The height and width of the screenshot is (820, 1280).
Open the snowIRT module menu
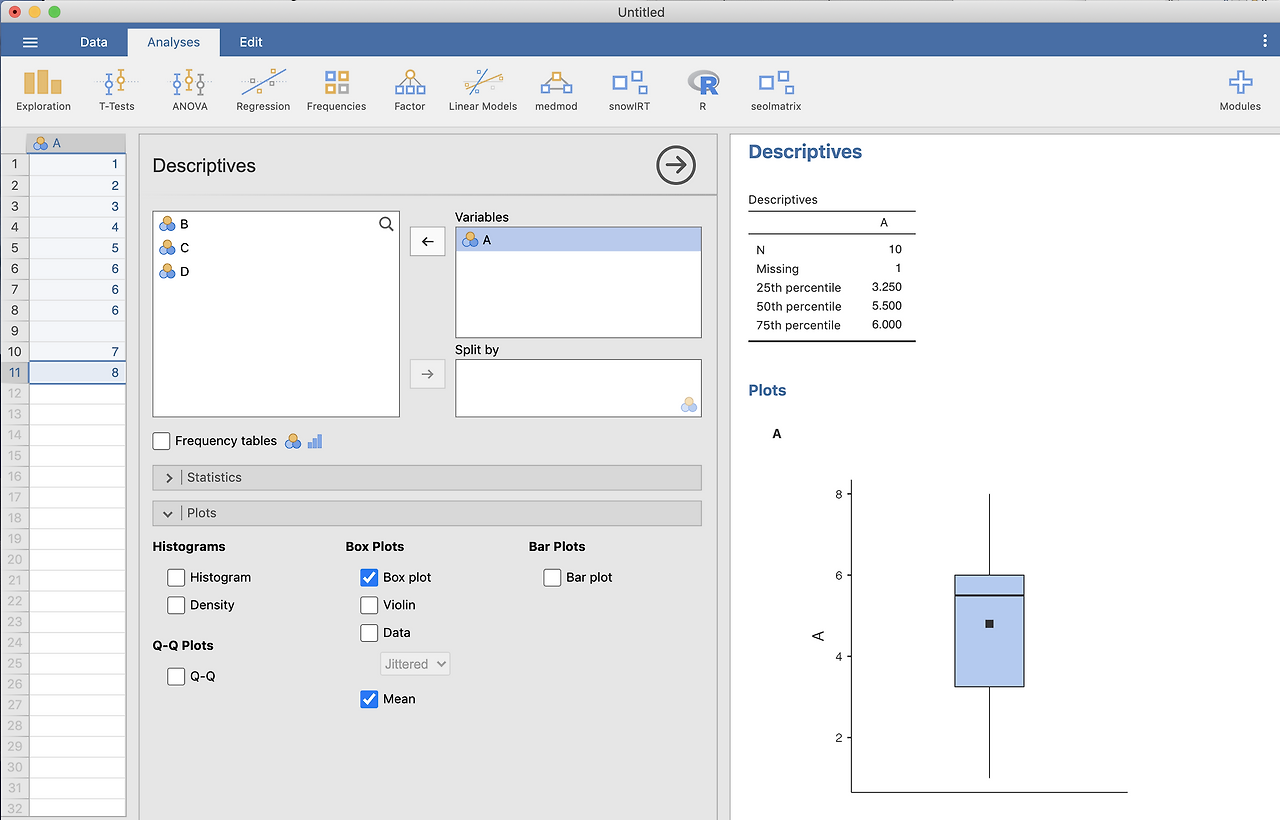coord(629,89)
